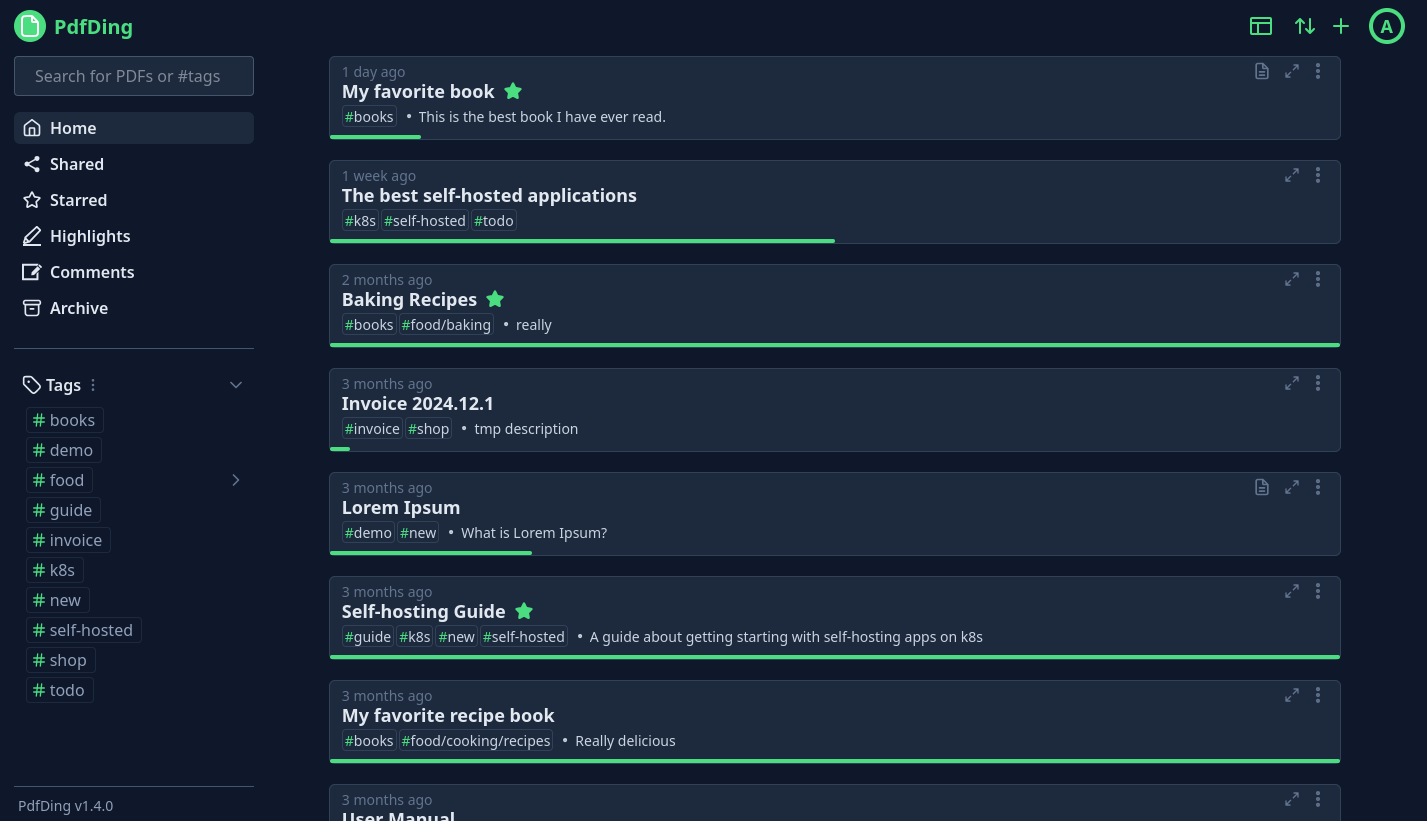Open The best self-hosted applications PDF

pyautogui.click(x=489, y=195)
